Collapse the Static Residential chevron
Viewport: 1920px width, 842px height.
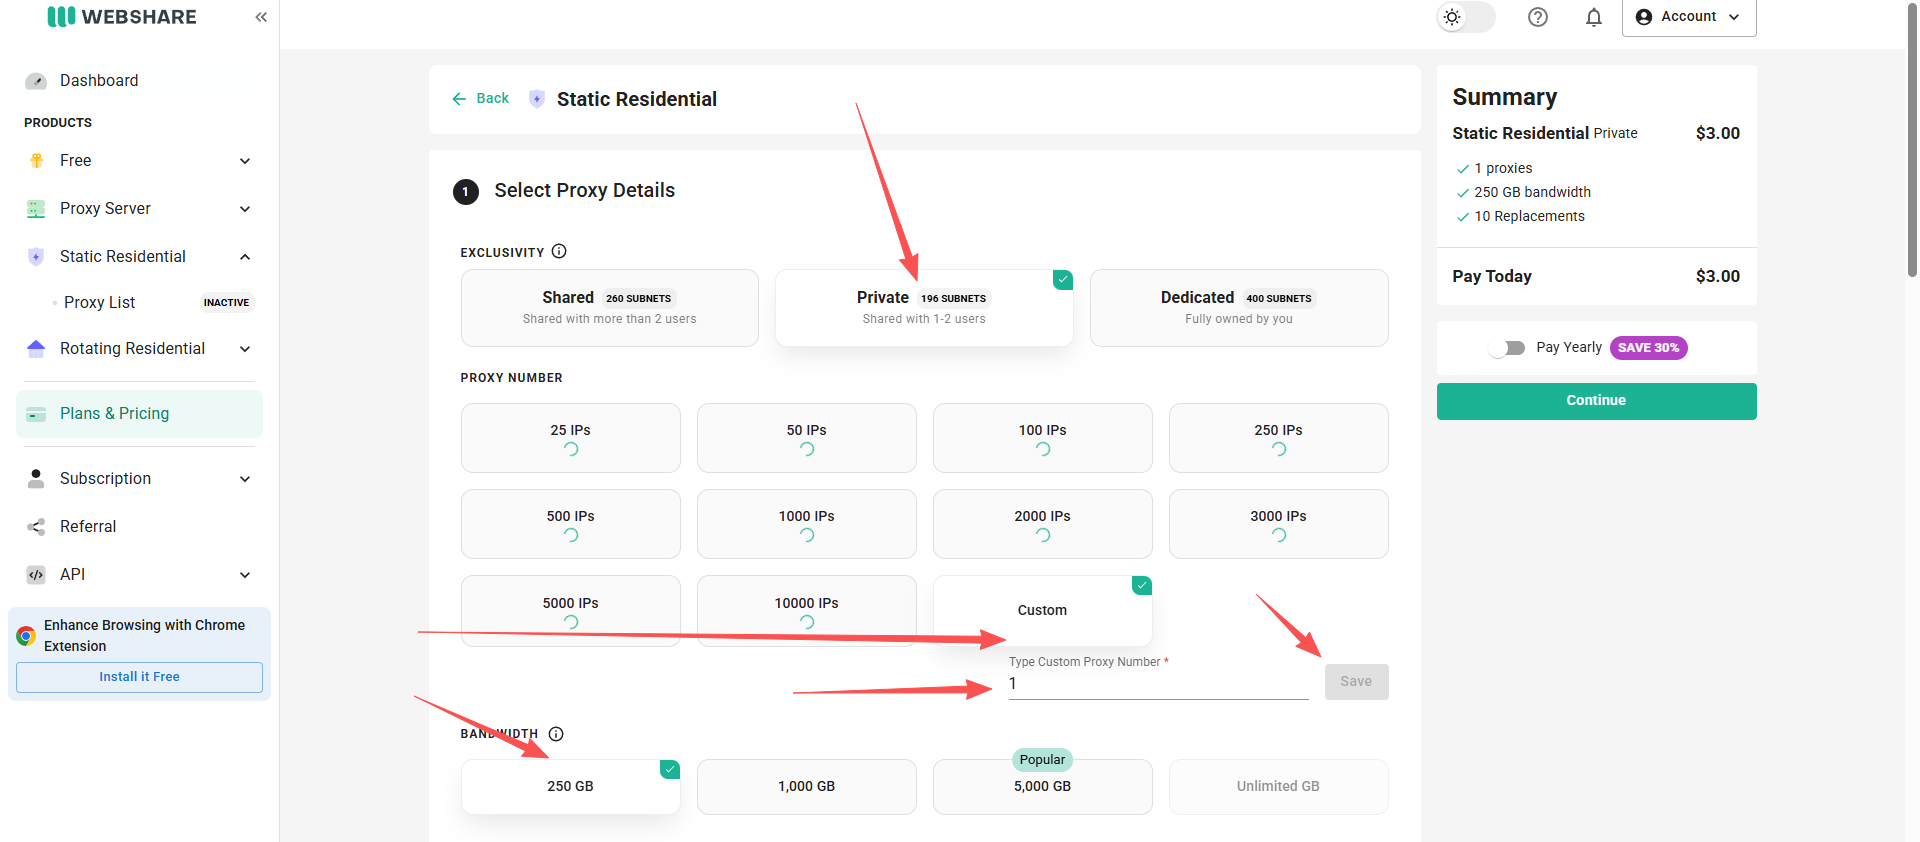[x=245, y=257]
